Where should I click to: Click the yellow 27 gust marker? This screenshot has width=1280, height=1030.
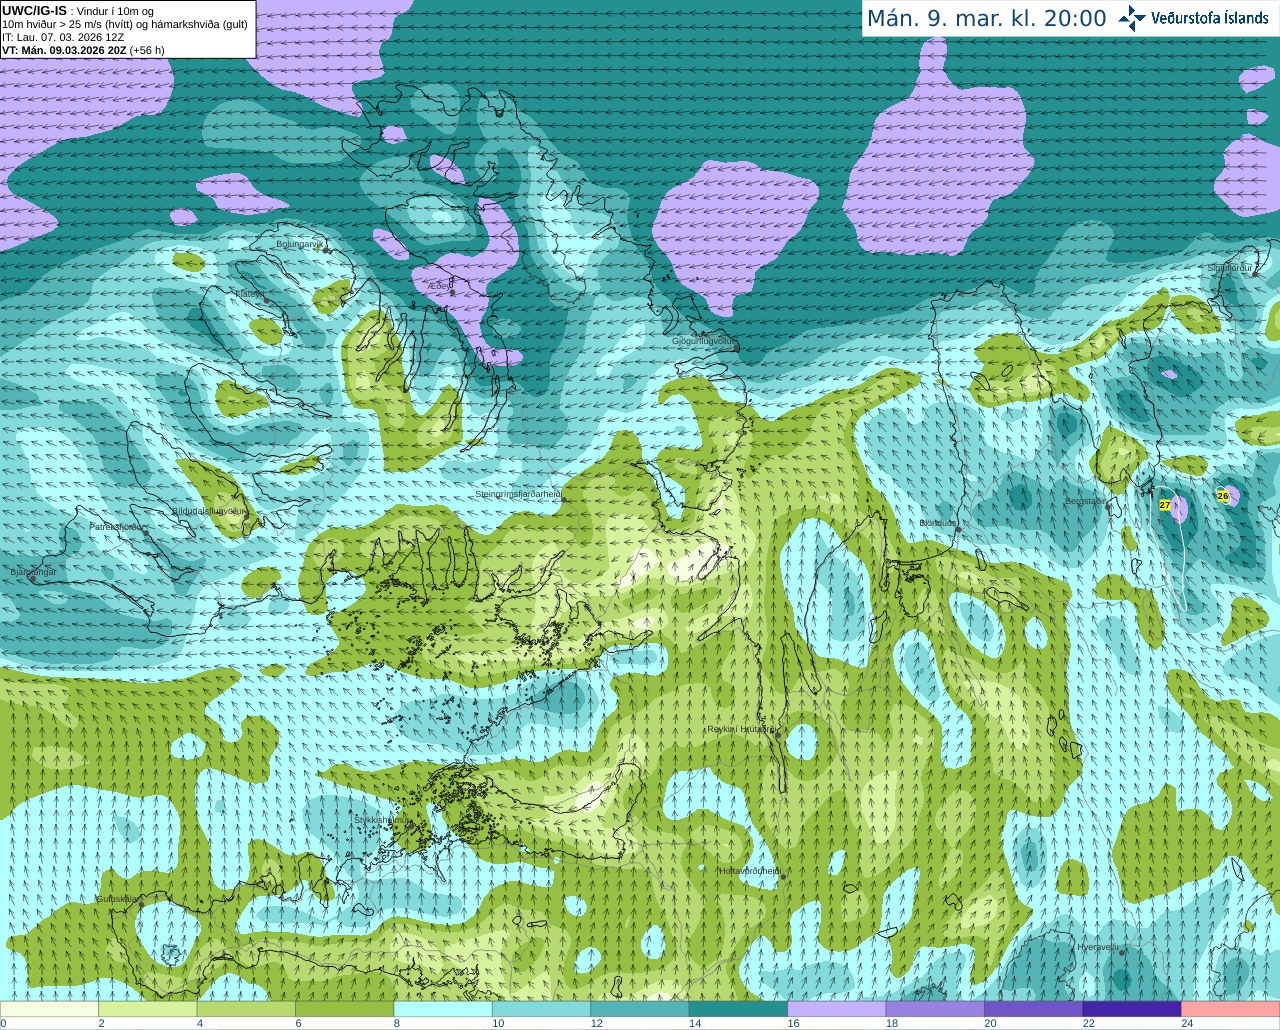click(1164, 505)
